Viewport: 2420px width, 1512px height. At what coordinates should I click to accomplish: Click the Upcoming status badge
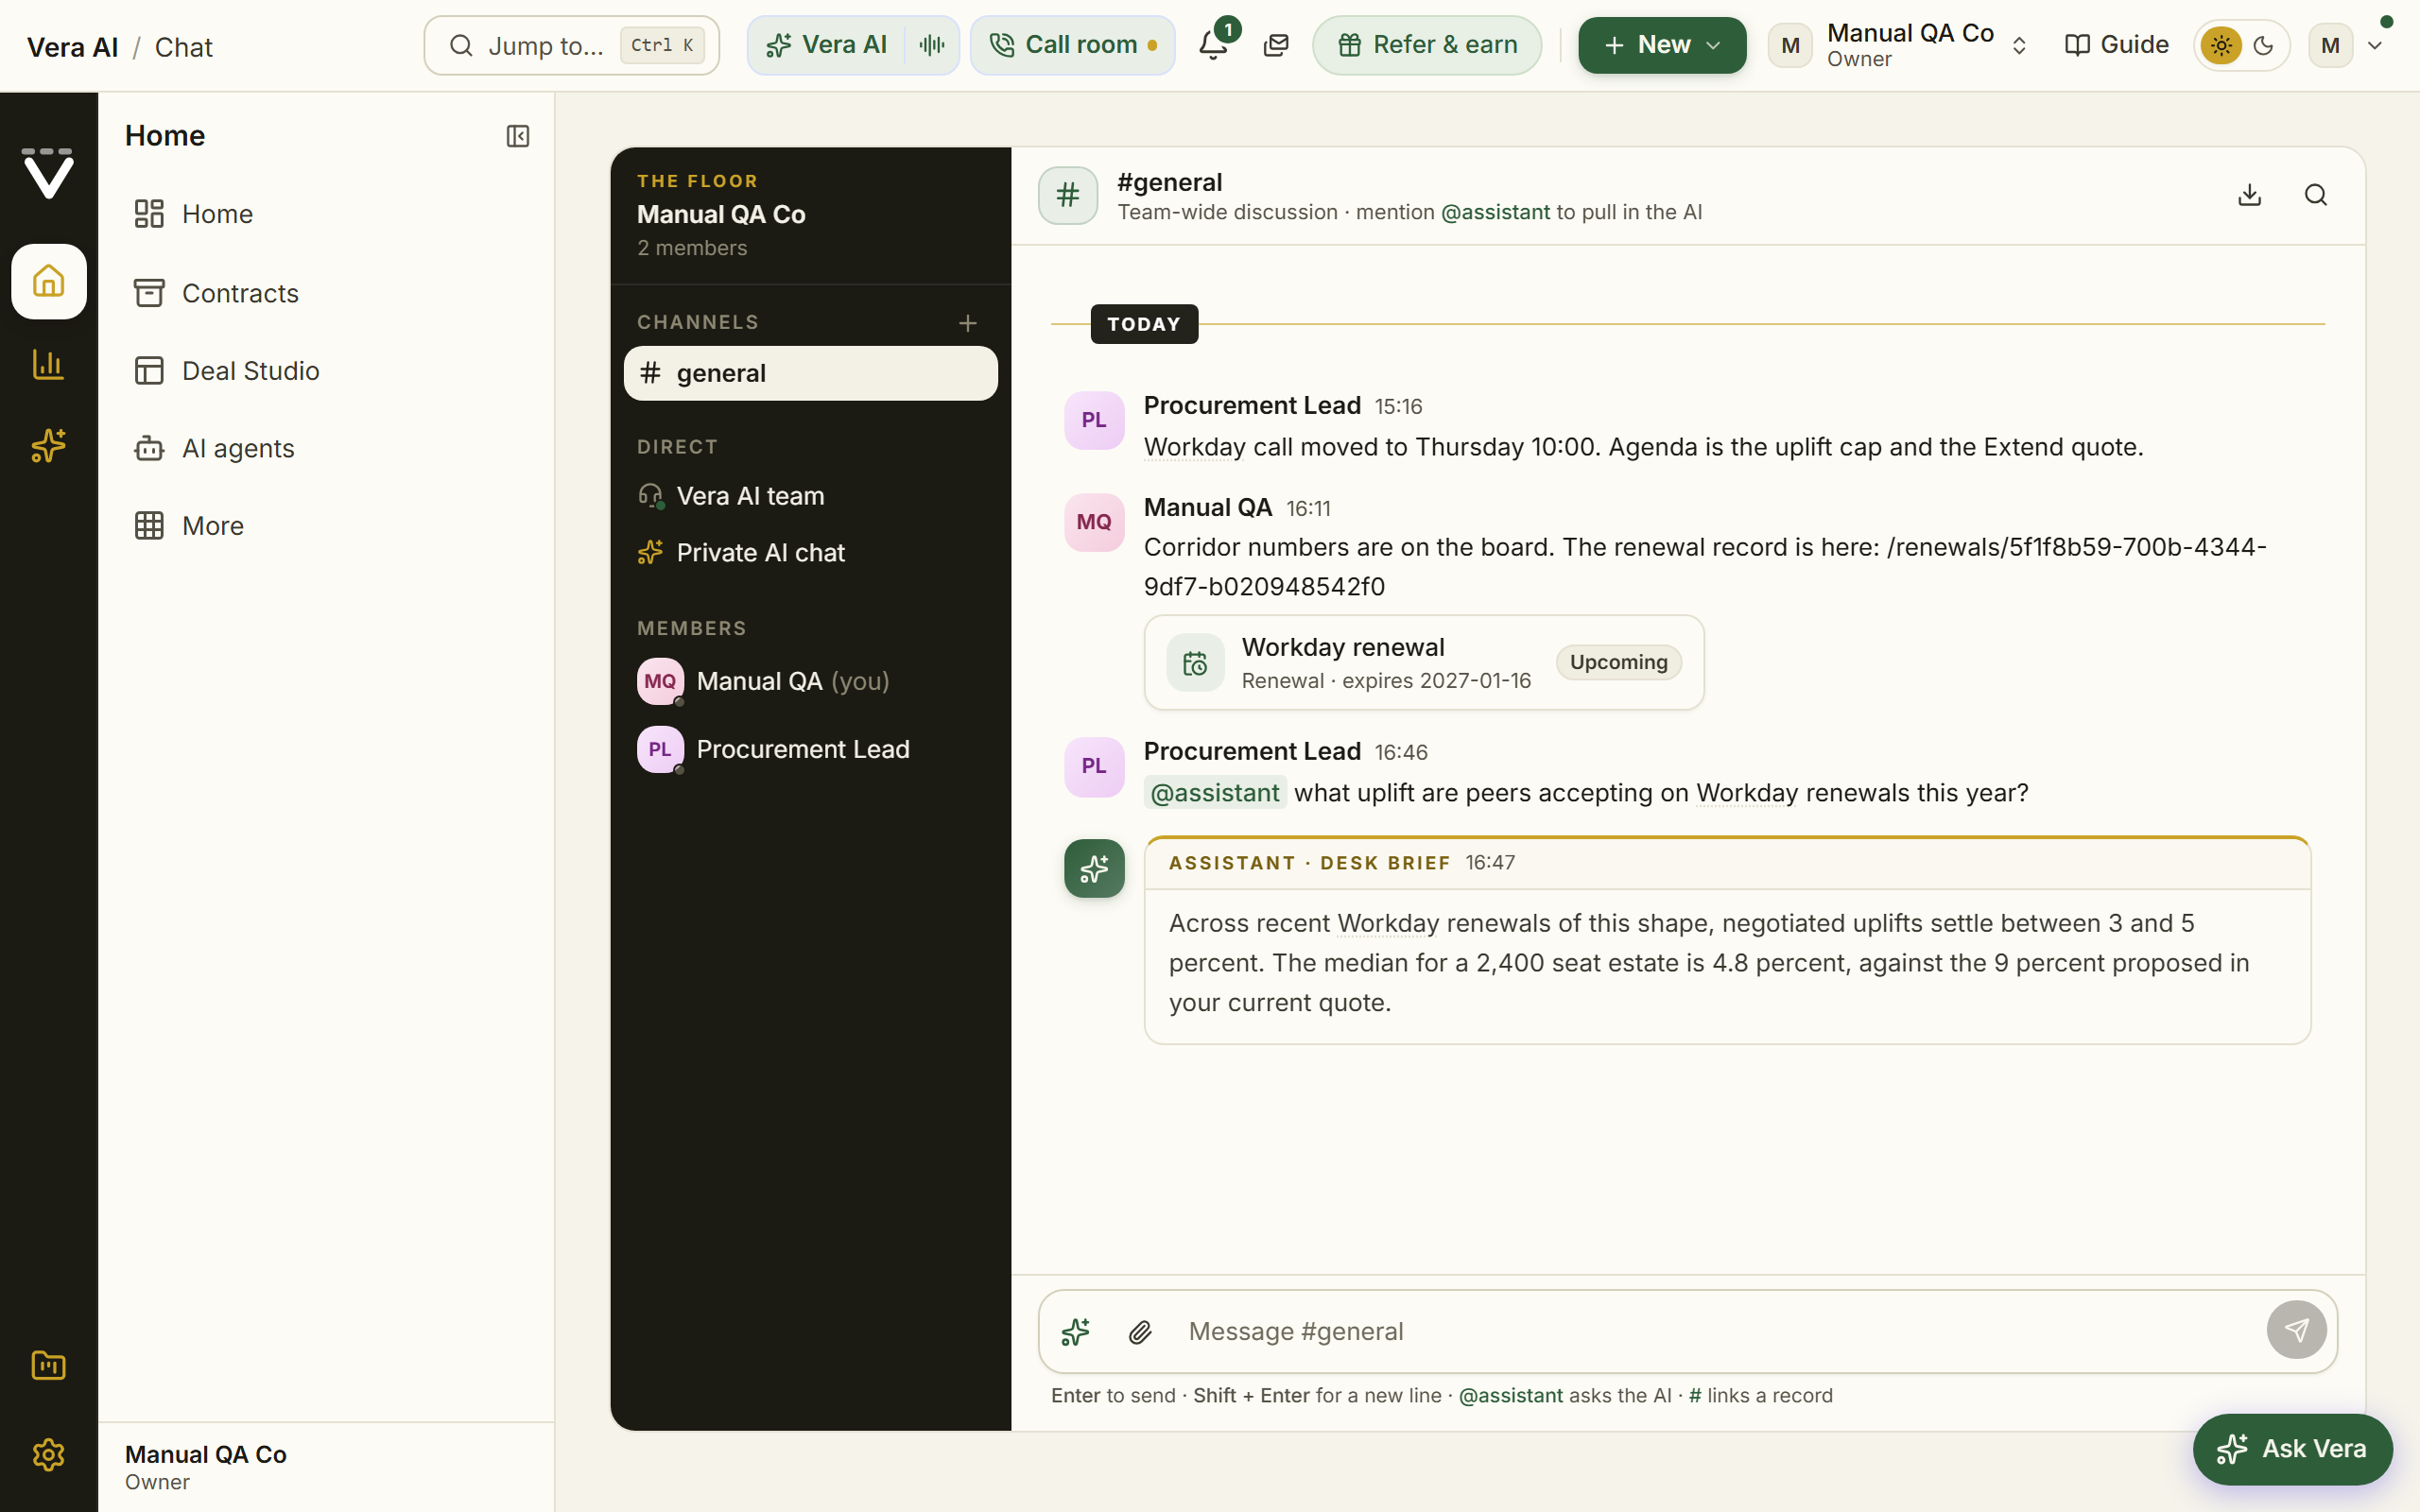(1618, 662)
